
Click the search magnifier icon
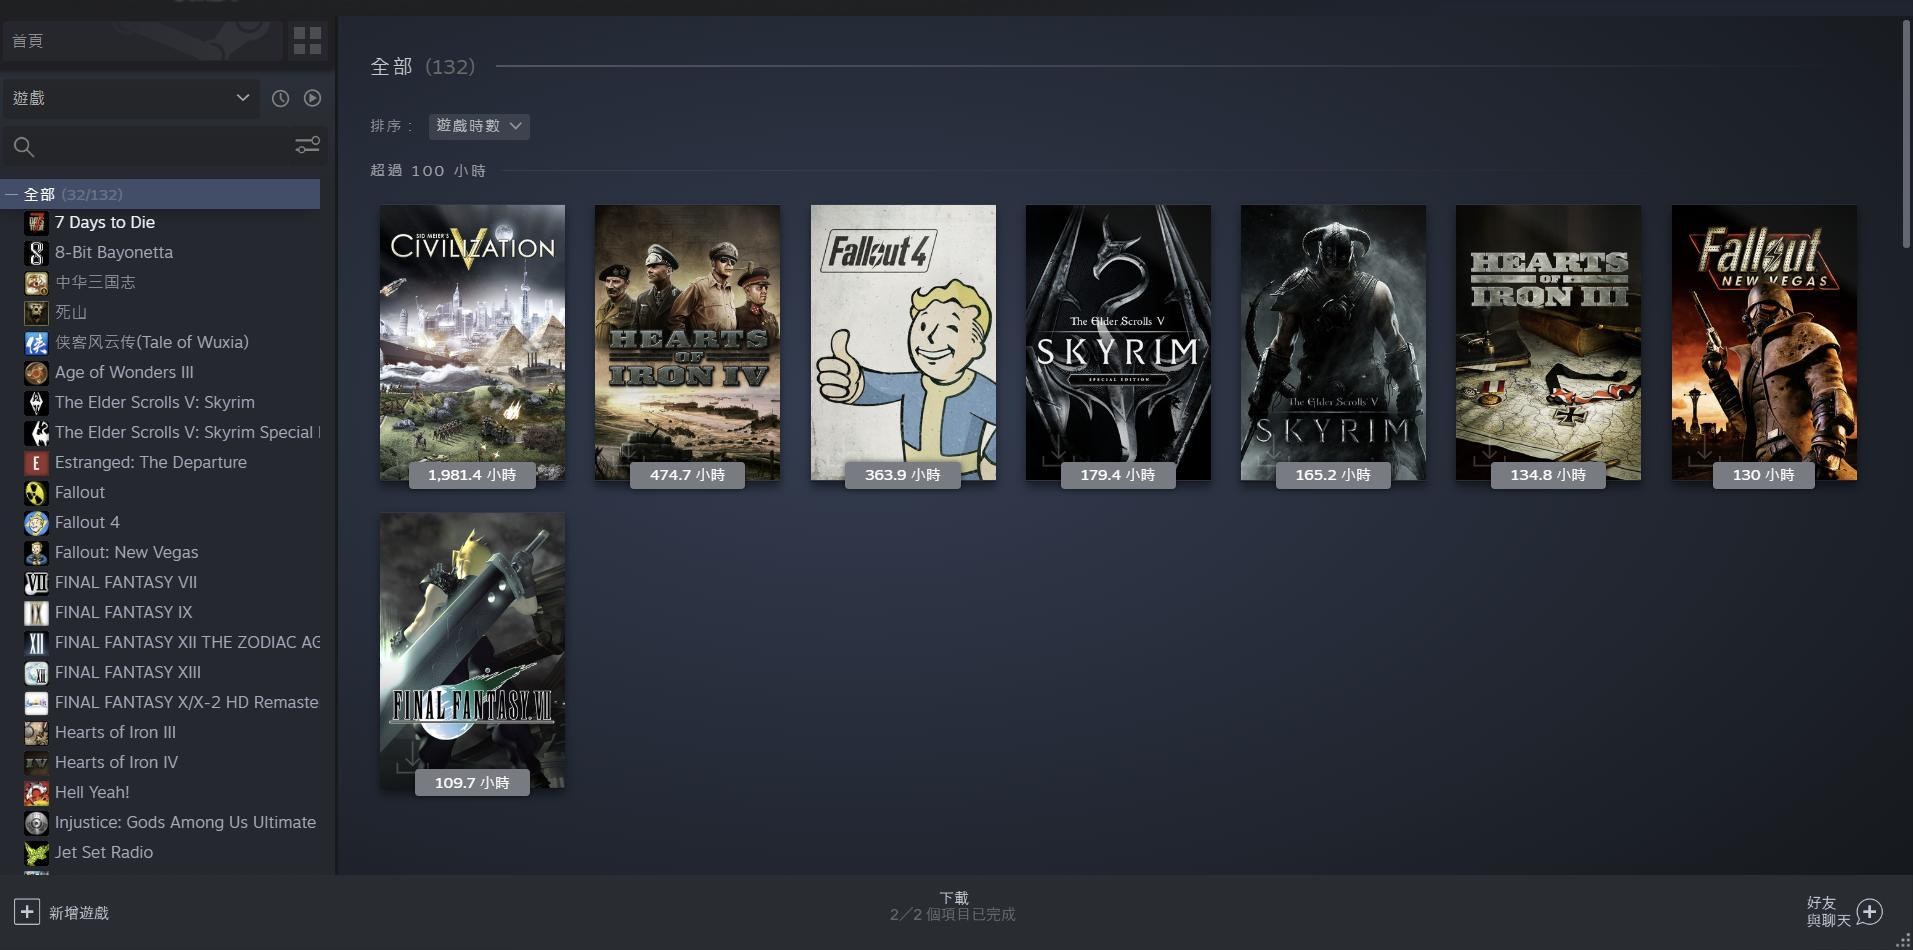pos(24,148)
